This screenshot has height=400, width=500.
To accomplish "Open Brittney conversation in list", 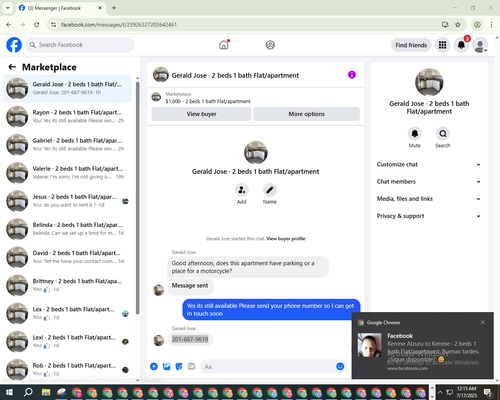I will [x=67, y=285].
